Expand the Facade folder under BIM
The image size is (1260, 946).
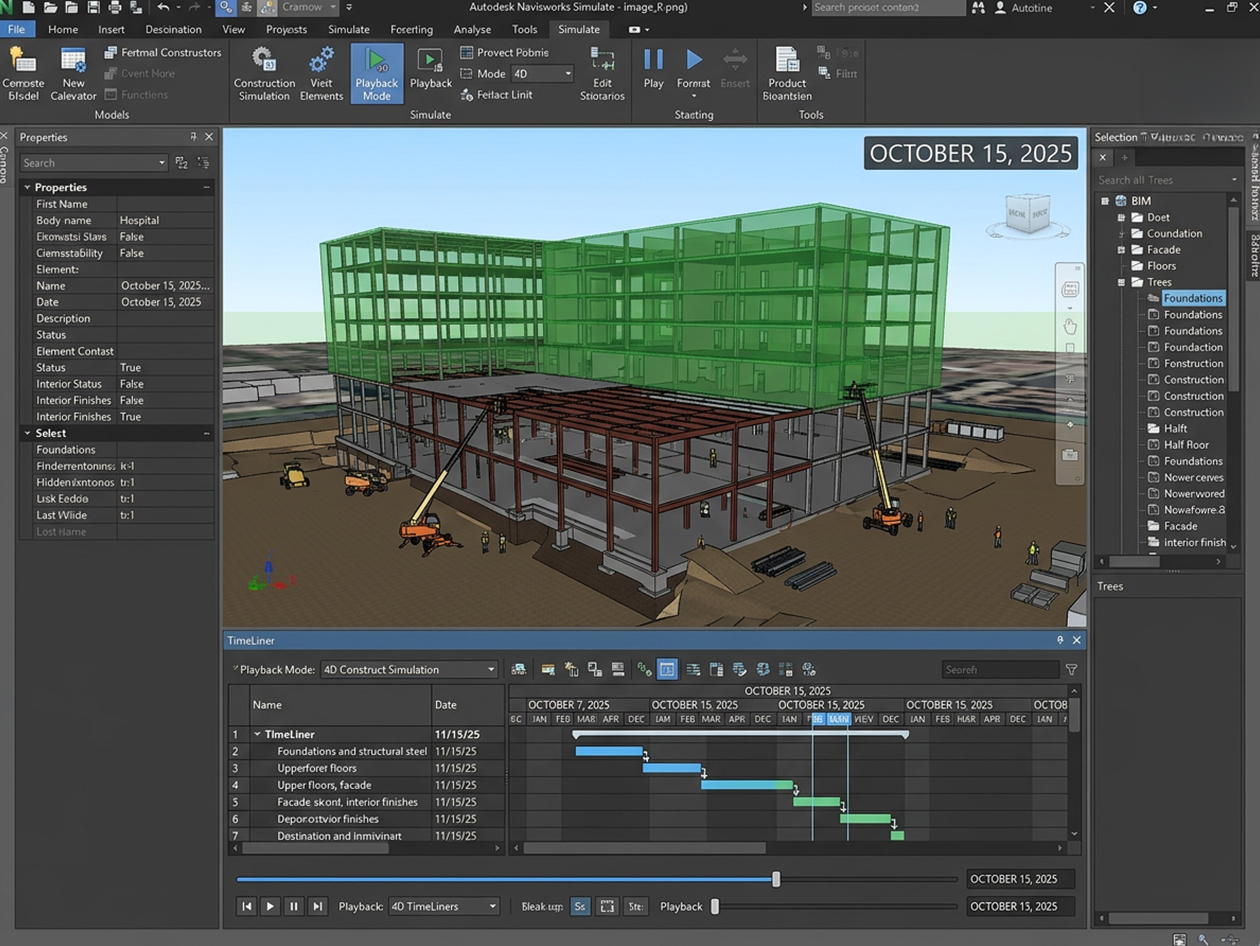coord(1121,250)
